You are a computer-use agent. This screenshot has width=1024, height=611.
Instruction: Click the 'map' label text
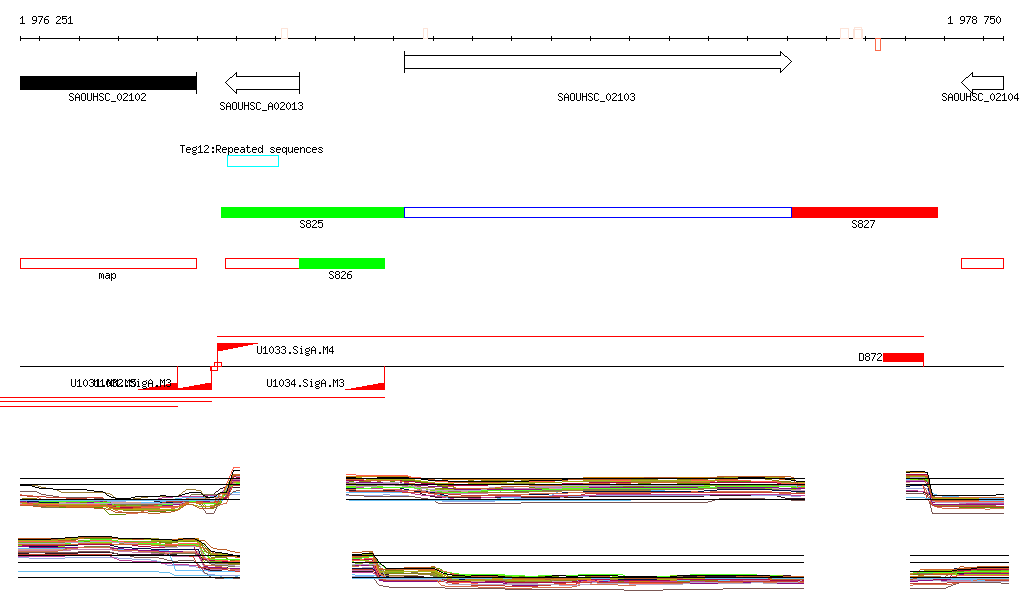pos(107,276)
